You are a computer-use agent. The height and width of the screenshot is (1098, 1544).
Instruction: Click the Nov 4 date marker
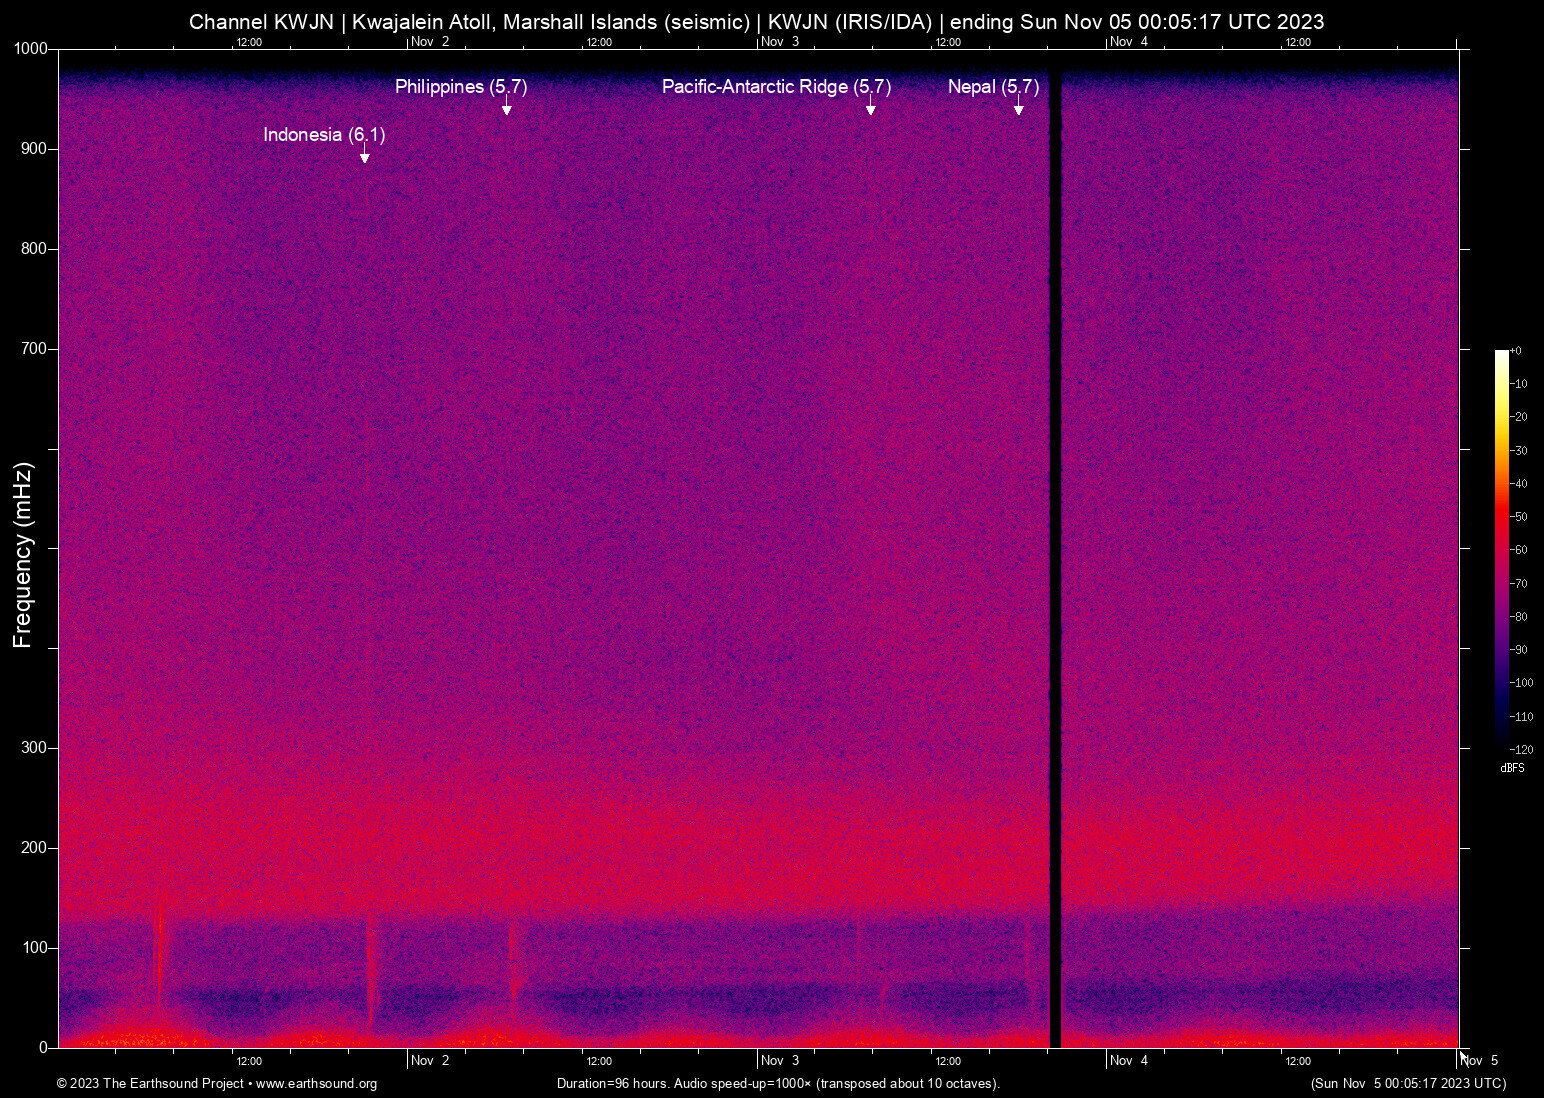tap(1131, 1061)
